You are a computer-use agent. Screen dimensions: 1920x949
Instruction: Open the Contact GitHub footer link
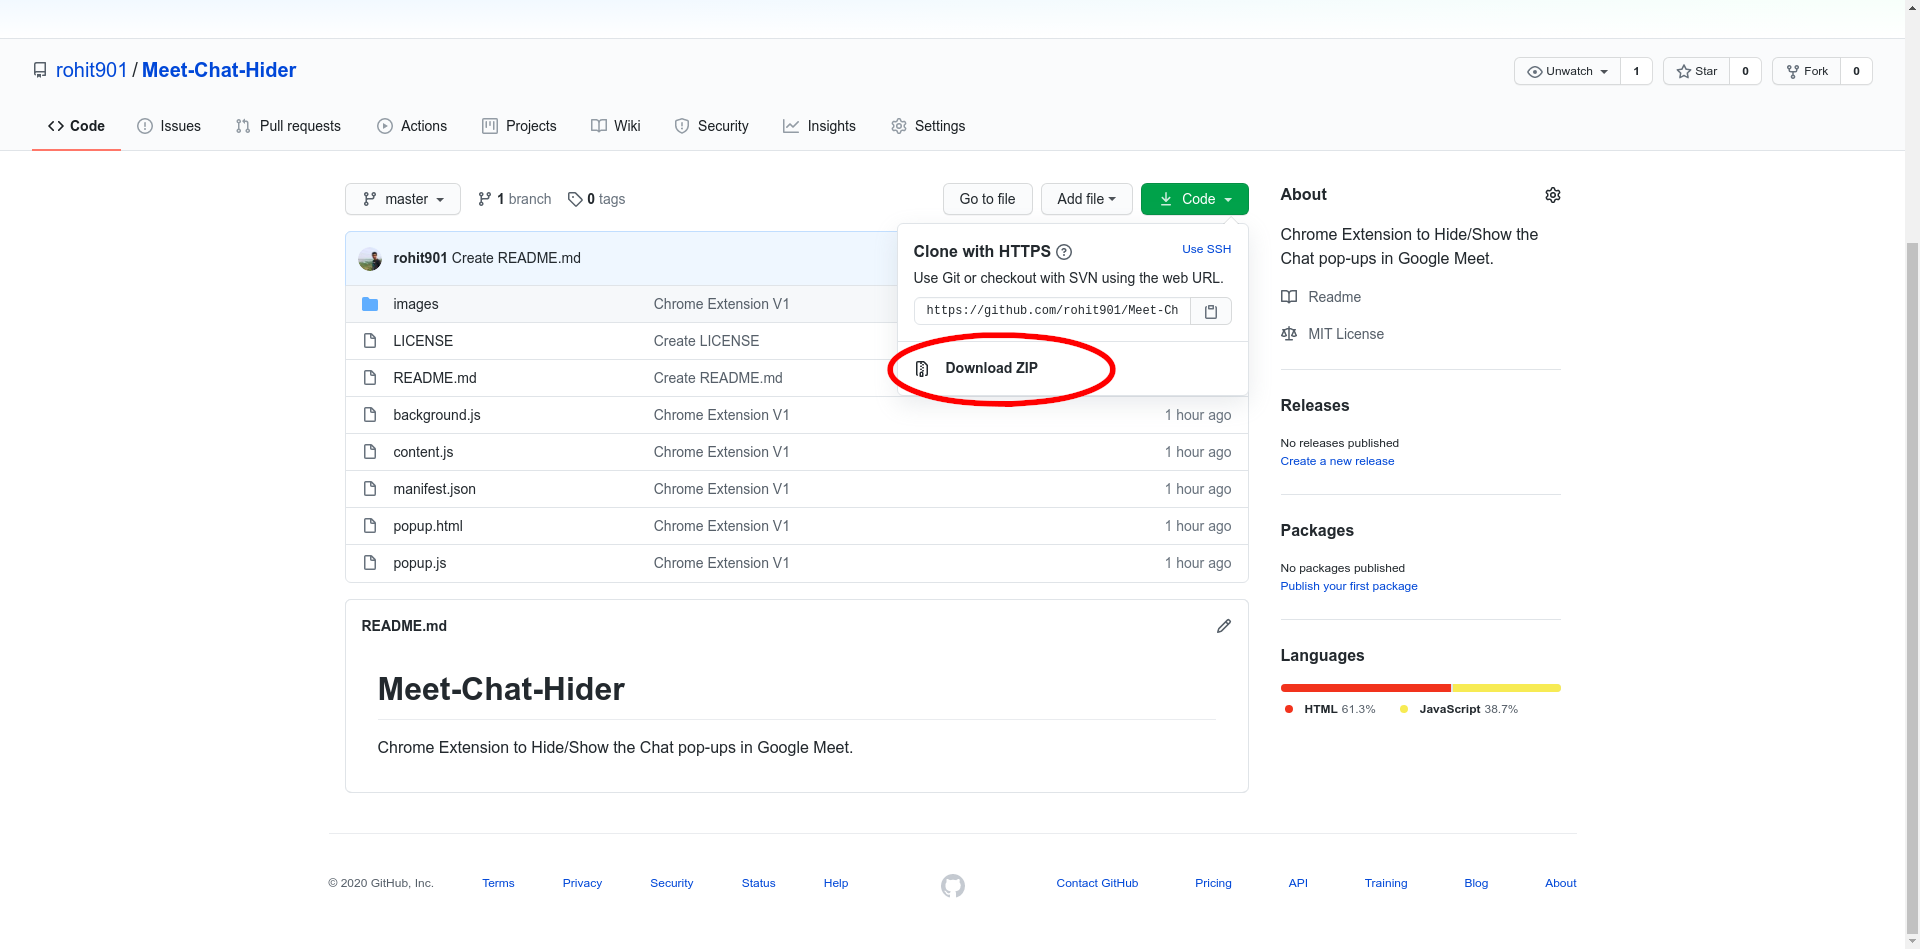1097,883
